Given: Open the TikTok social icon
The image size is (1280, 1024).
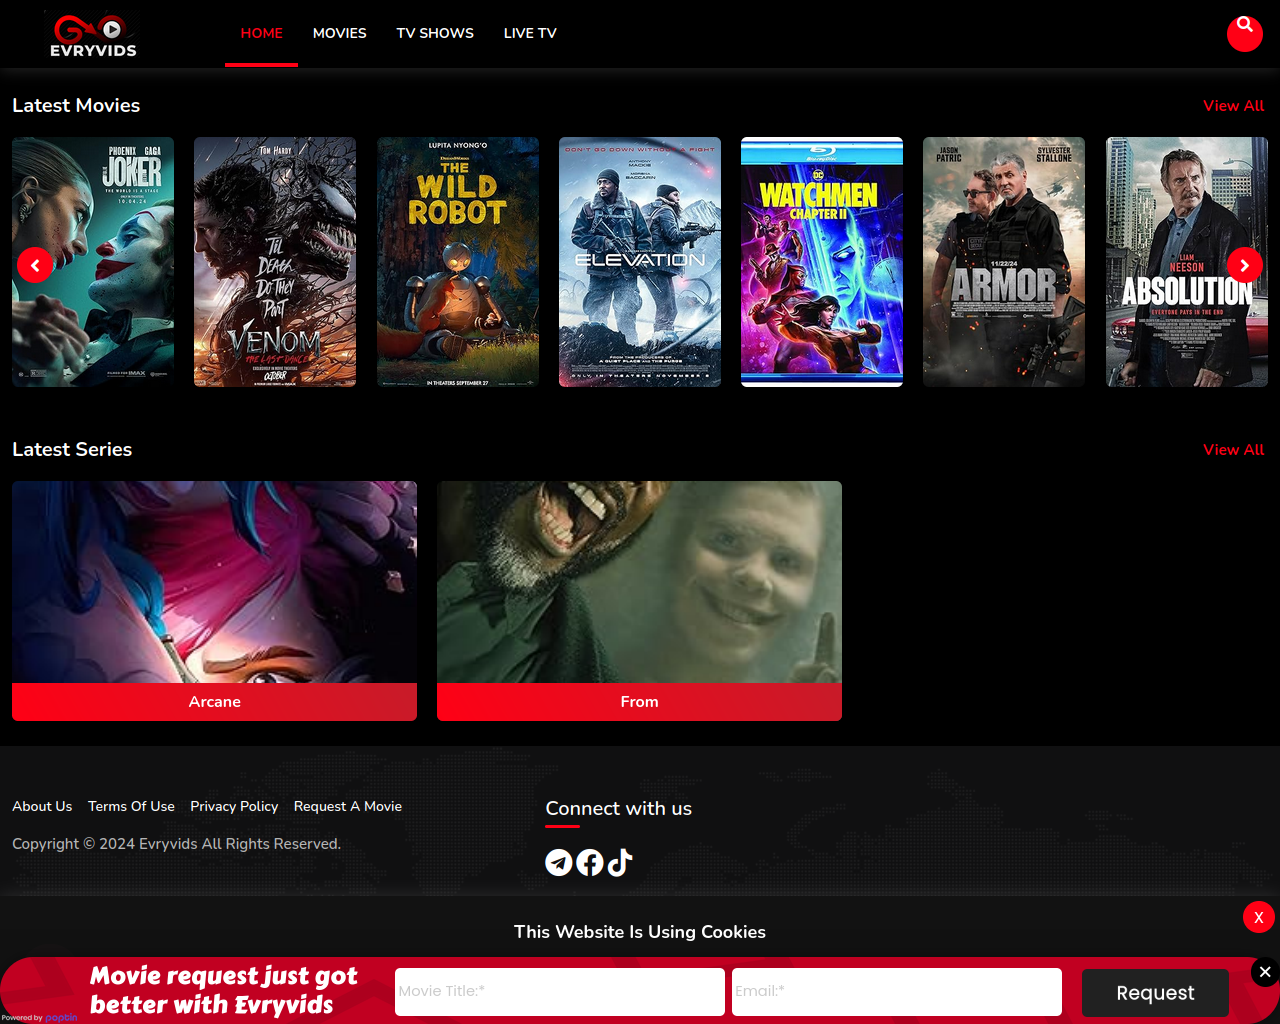Looking at the screenshot, I should pyautogui.click(x=620, y=862).
